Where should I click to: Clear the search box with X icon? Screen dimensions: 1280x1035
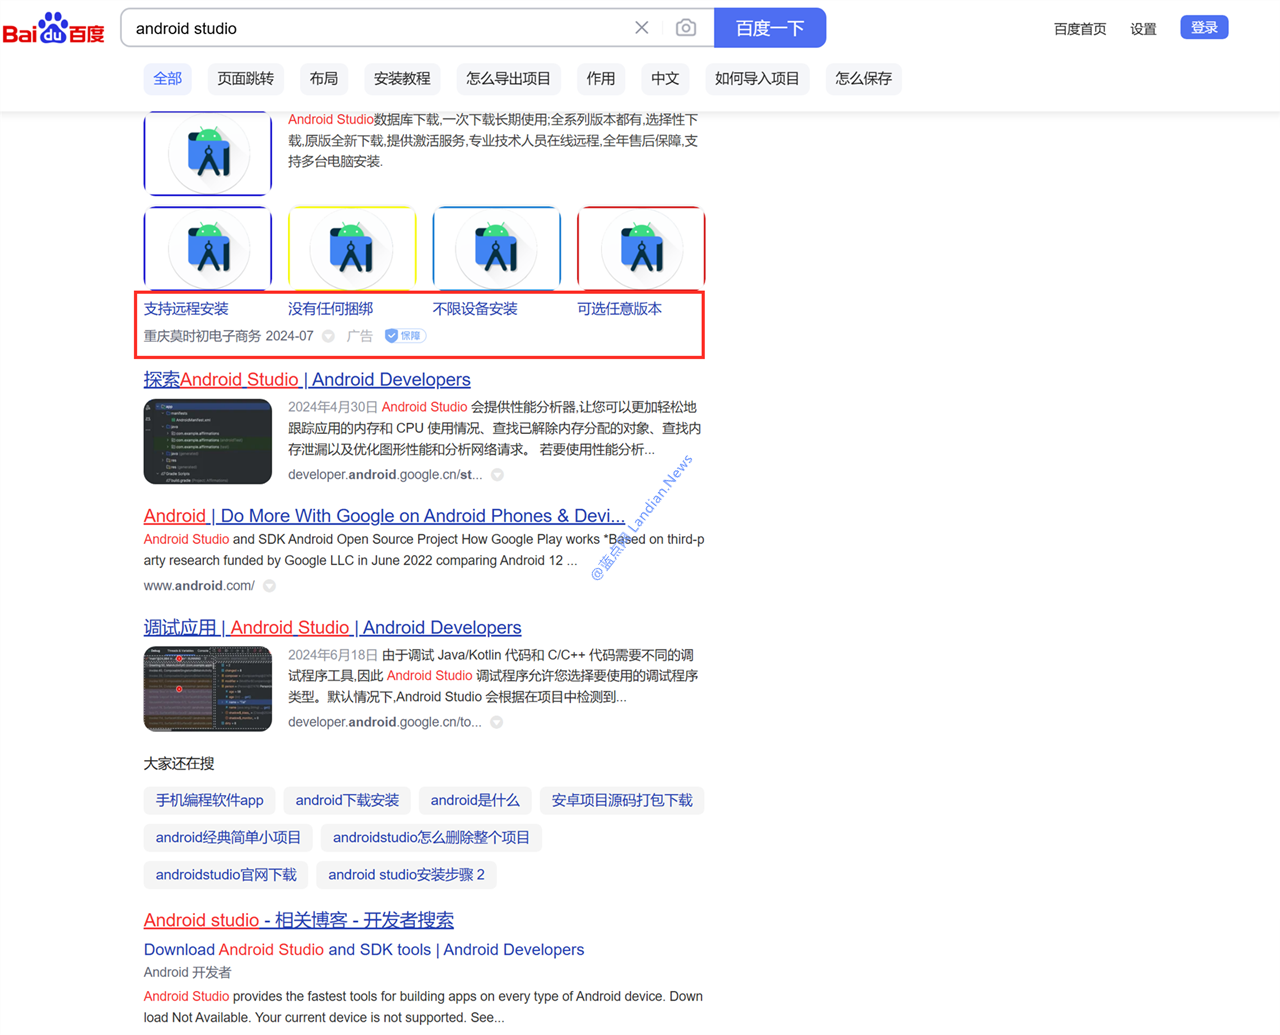642,28
